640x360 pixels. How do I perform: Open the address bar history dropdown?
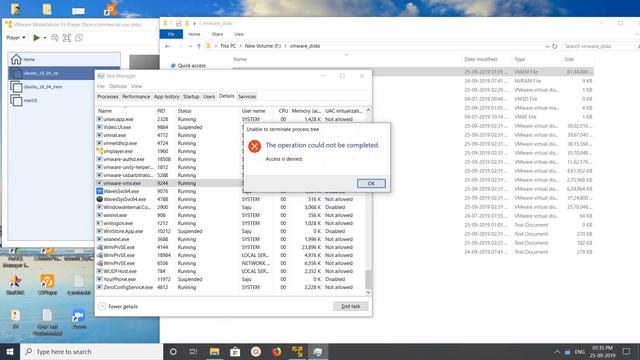(547, 46)
